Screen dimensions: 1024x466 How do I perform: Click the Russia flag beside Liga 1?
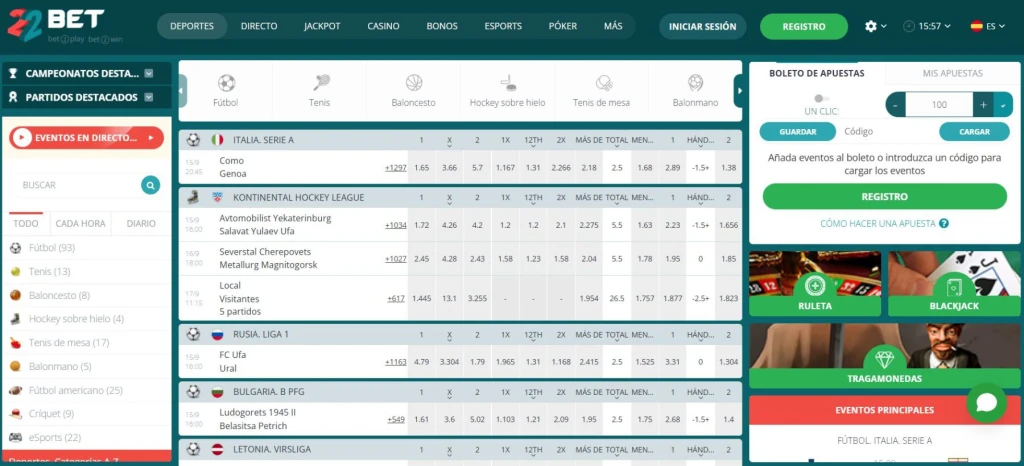[217, 334]
